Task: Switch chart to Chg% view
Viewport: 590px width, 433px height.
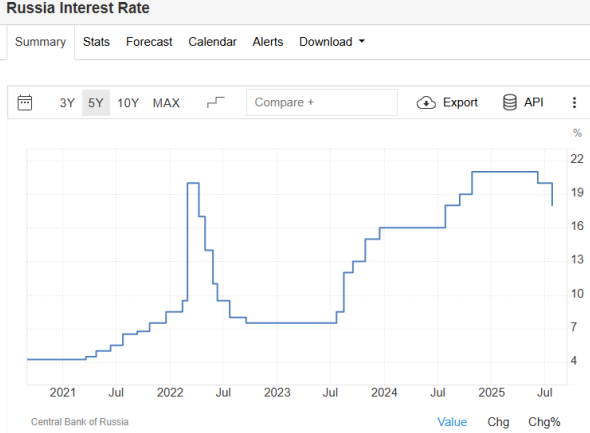Action: (544, 422)
